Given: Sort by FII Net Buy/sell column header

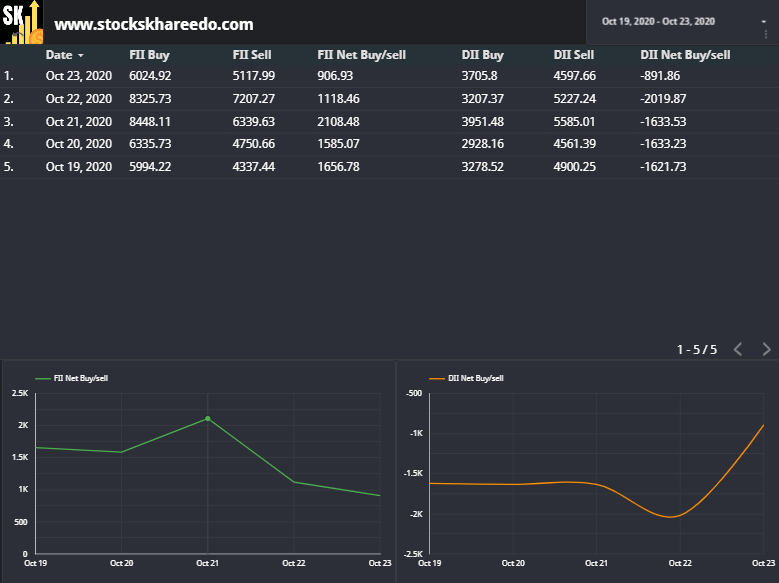Looking at the screenshot, I should 362,55.
